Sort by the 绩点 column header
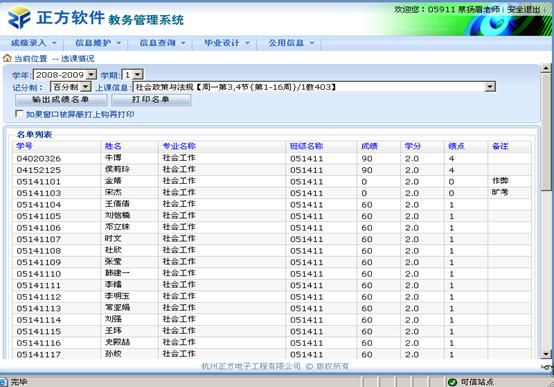Image resolution: width=554 pixels, height=387 pixels. point(456,146)
